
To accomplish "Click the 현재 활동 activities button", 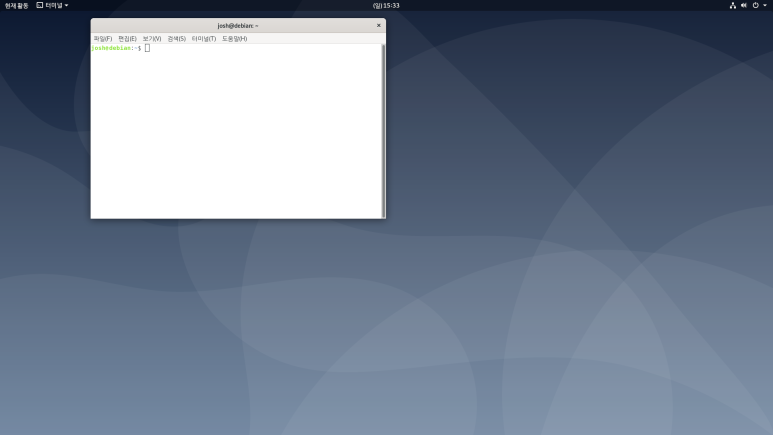I will pos(16,5).
